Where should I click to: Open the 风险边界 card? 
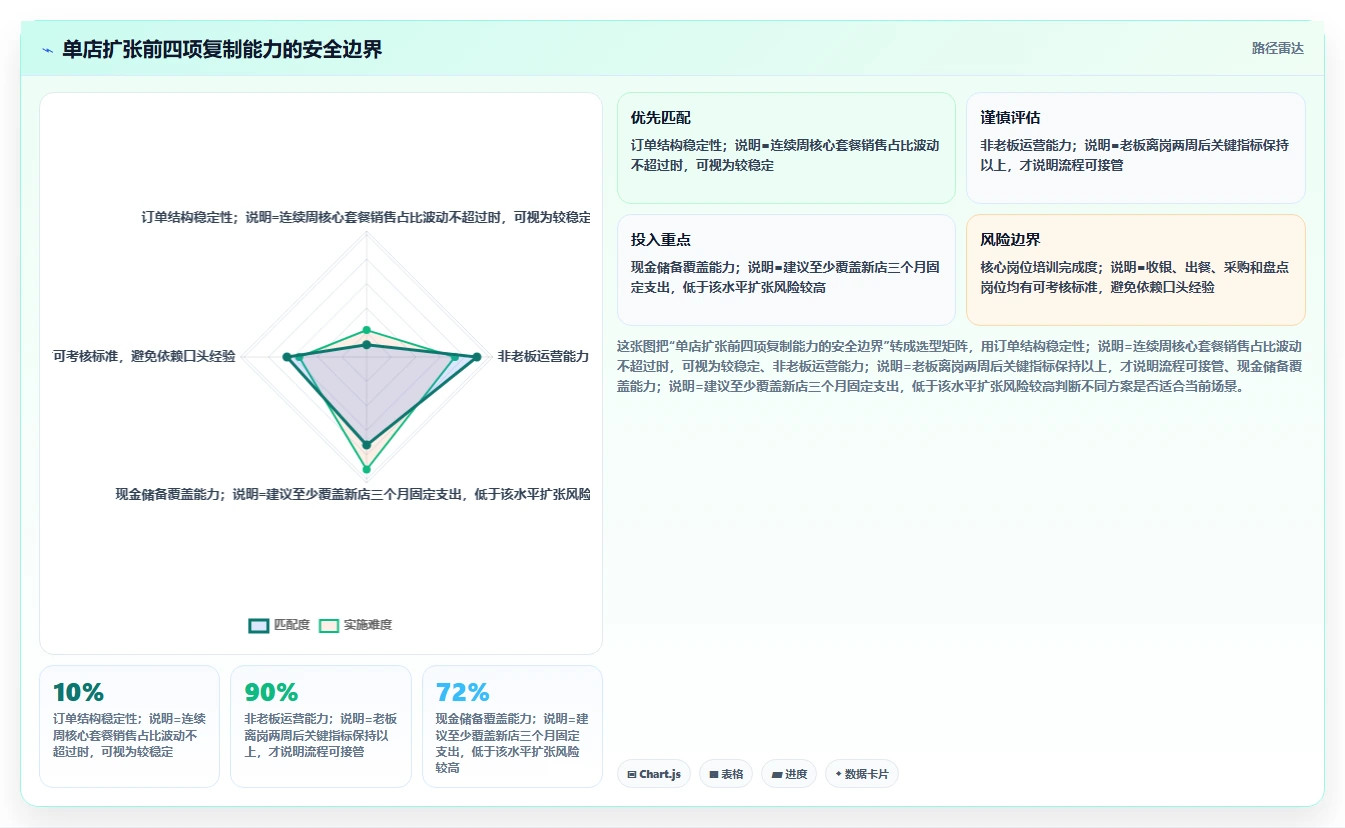point(1136,270)
